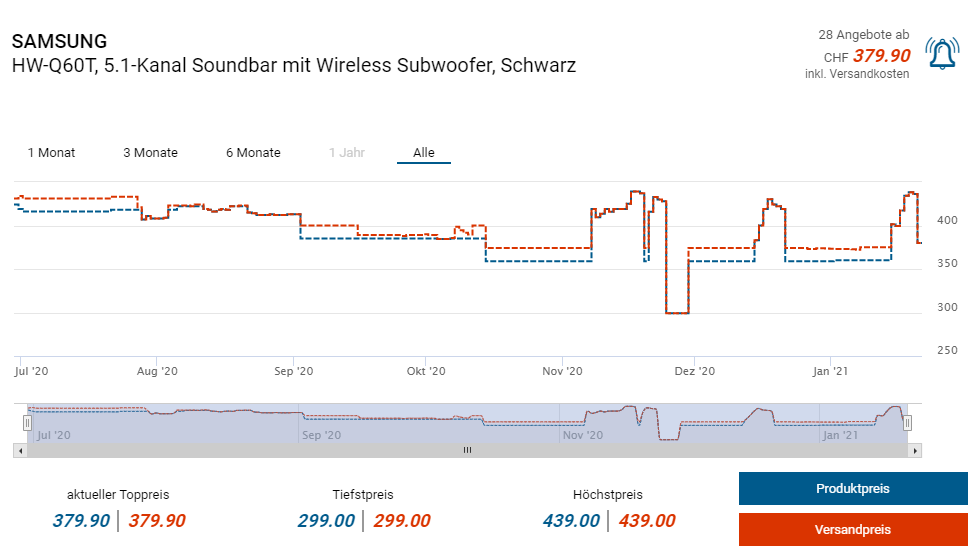Click the price alert bell icon
Image resolution: width=974 pixels, height=550 pixels.
(942, 54)
